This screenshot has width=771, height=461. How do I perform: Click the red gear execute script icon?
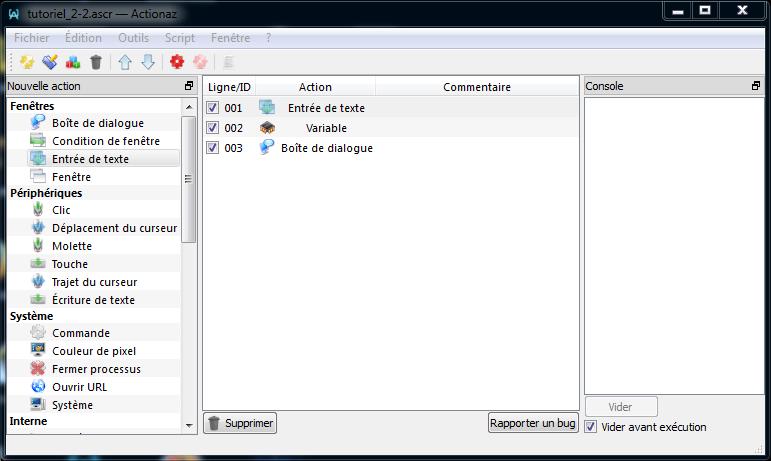coord(177,62)
